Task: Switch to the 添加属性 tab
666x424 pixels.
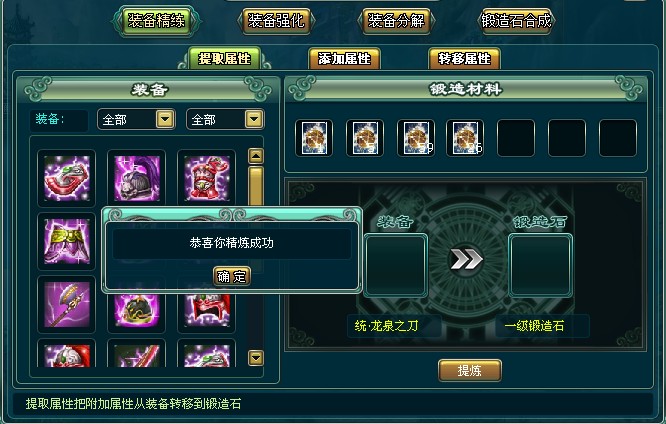Action: click(344, 58)
